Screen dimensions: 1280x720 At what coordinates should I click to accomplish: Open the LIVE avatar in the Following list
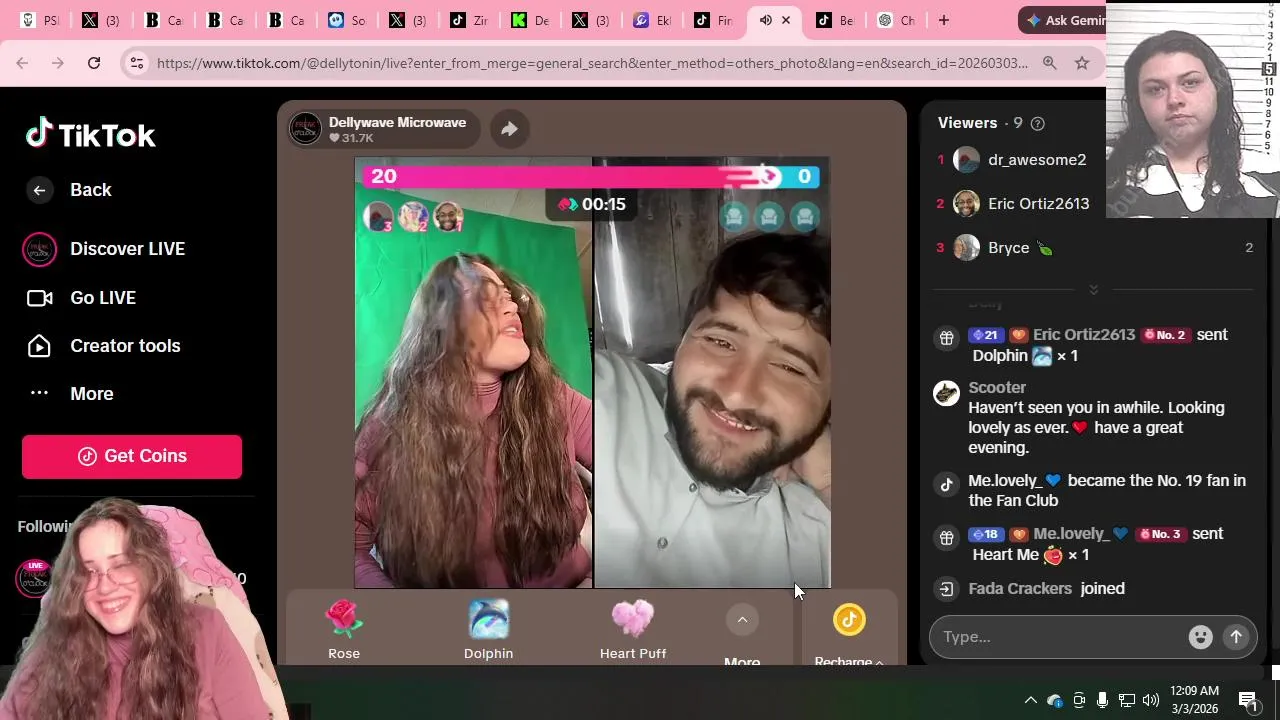[35, 578]
